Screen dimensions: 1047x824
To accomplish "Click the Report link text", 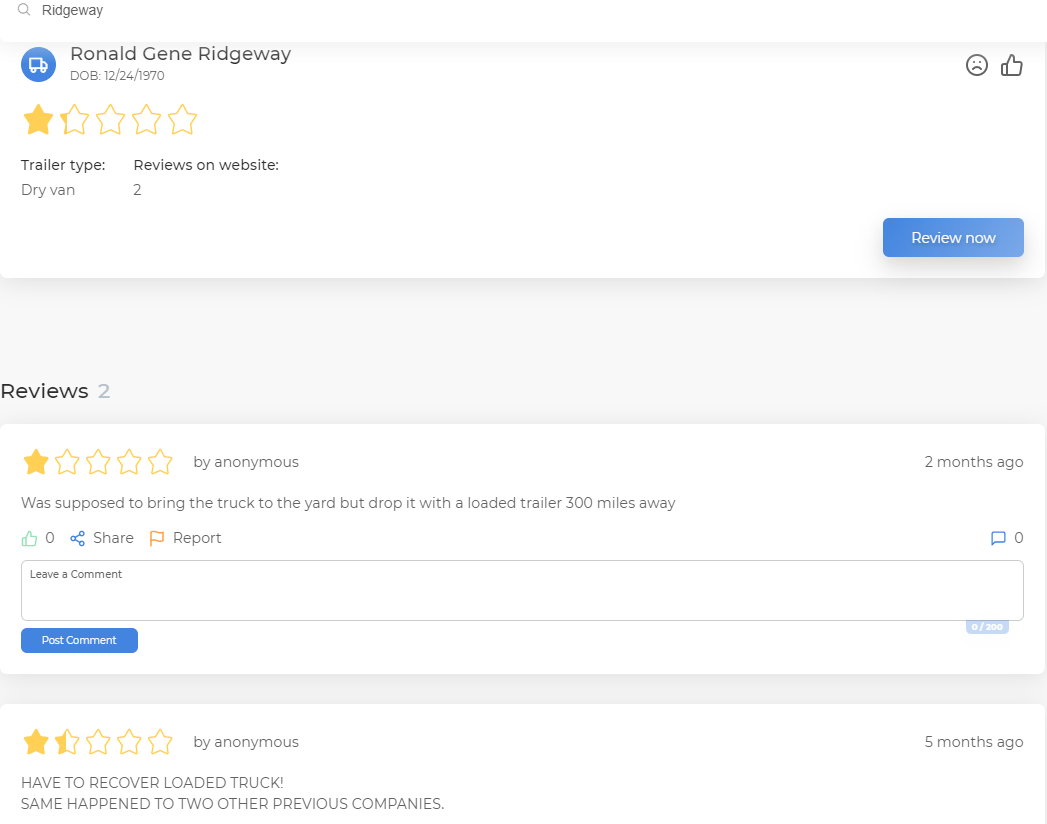I will point(197,538).
